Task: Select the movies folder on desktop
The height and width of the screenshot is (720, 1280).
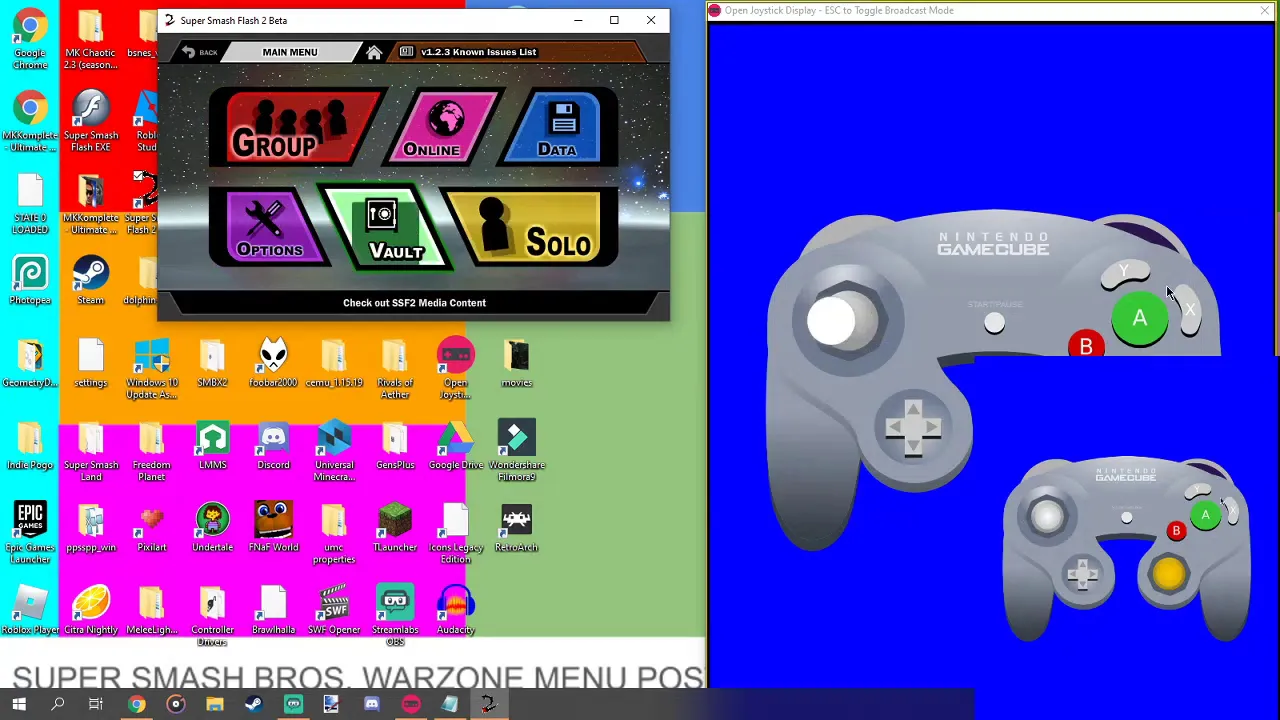Action: click(x=516, y=364)
